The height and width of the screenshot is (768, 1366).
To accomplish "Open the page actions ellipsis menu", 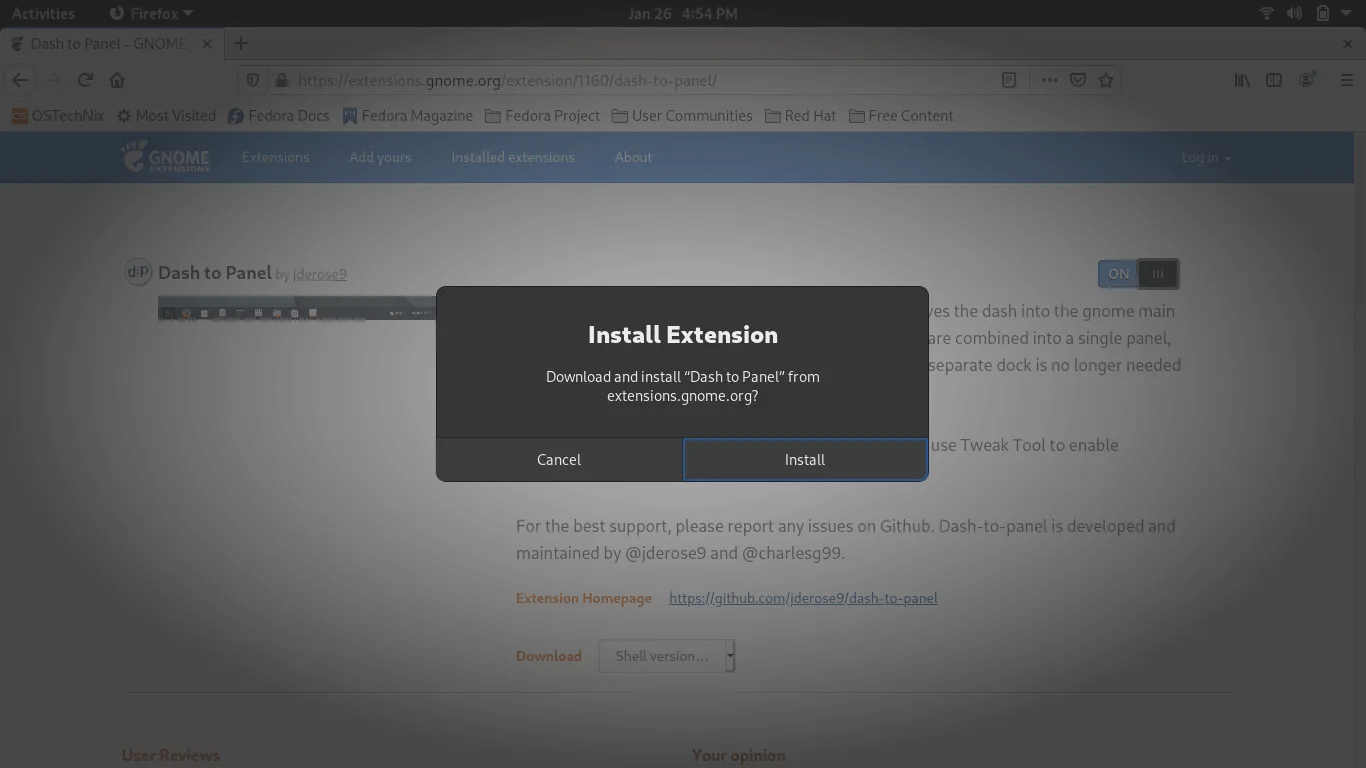I will pos(1049,80).
